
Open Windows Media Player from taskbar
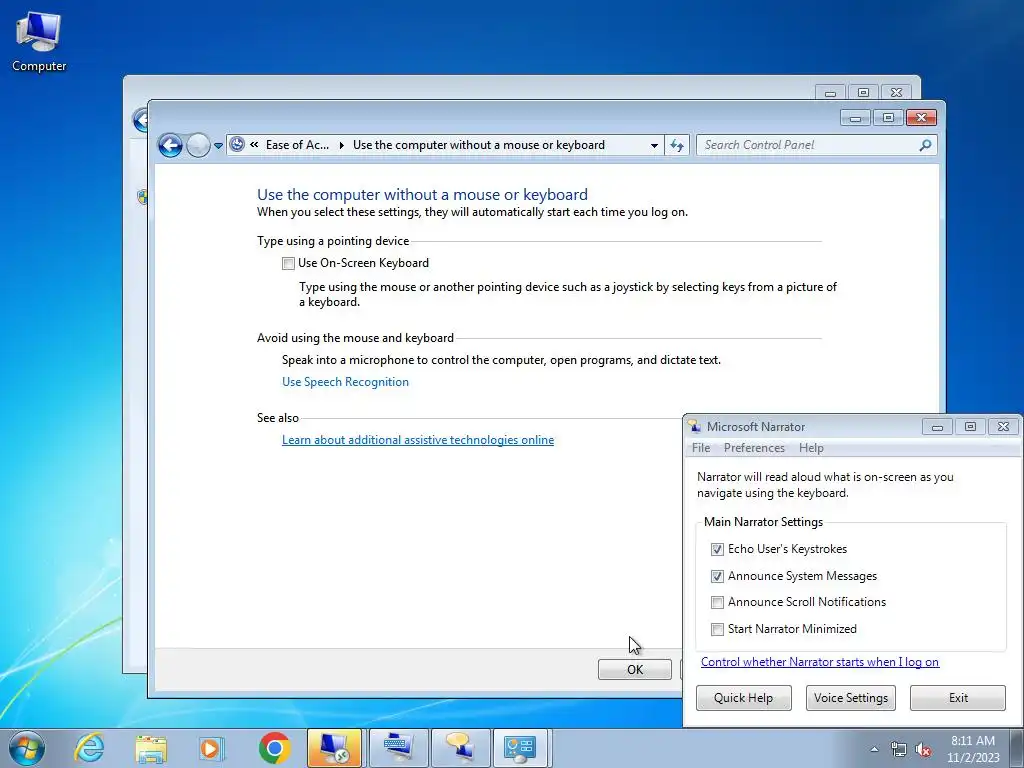[212, 748]
